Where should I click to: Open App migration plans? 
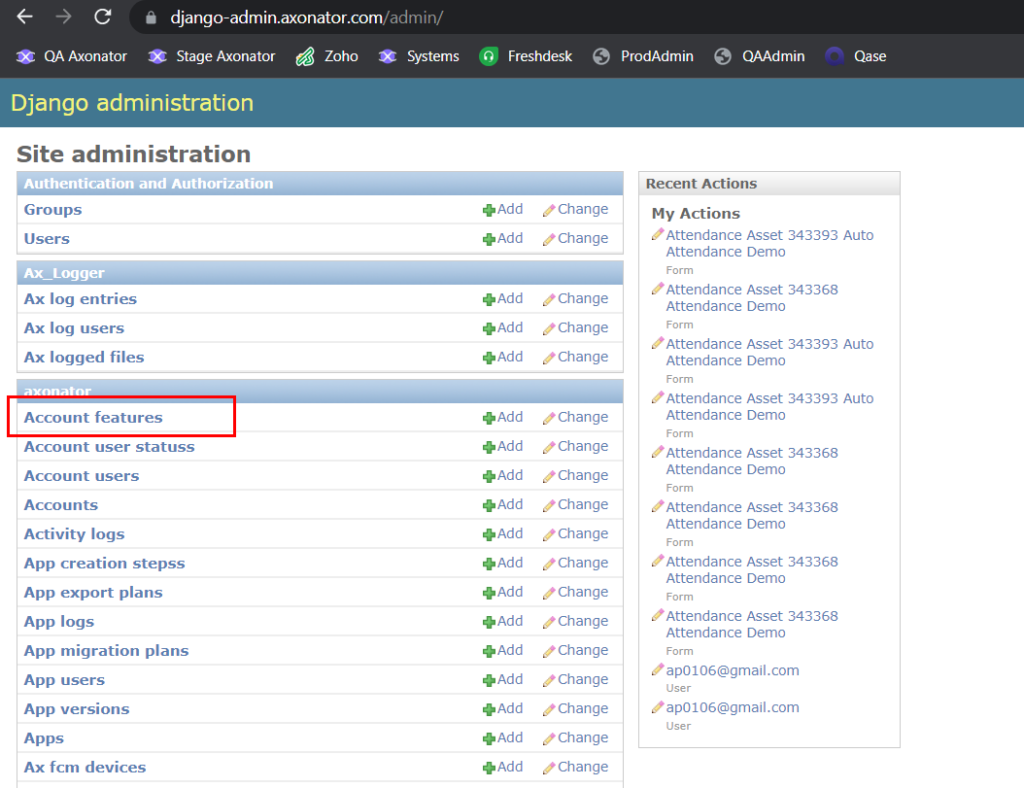point(106,651)
